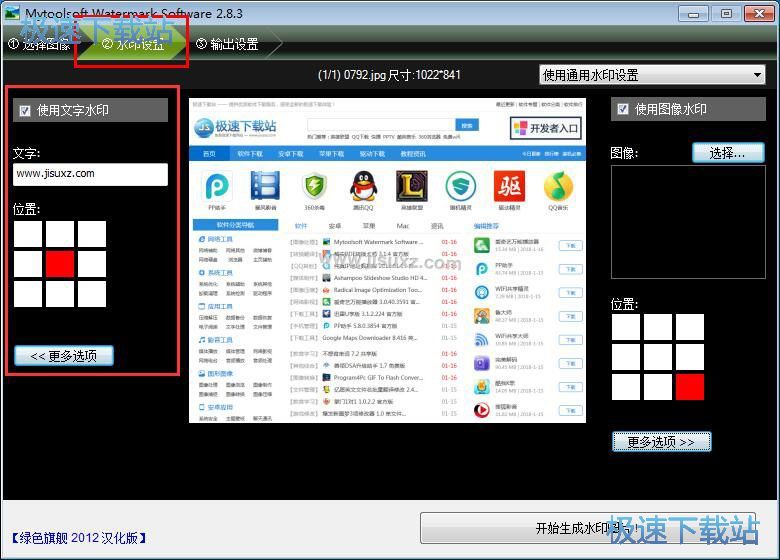Set text watermark position to bottom-center
Image resolution: width=780 pixels, height=560 pixels.
(60, 294)
